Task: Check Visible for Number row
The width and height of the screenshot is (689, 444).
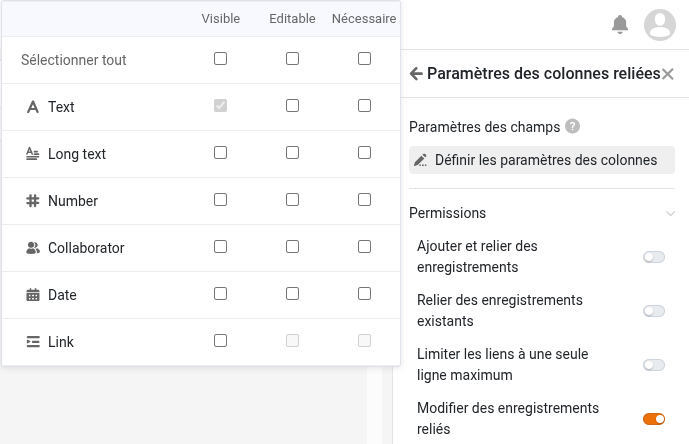Action: 221,200
